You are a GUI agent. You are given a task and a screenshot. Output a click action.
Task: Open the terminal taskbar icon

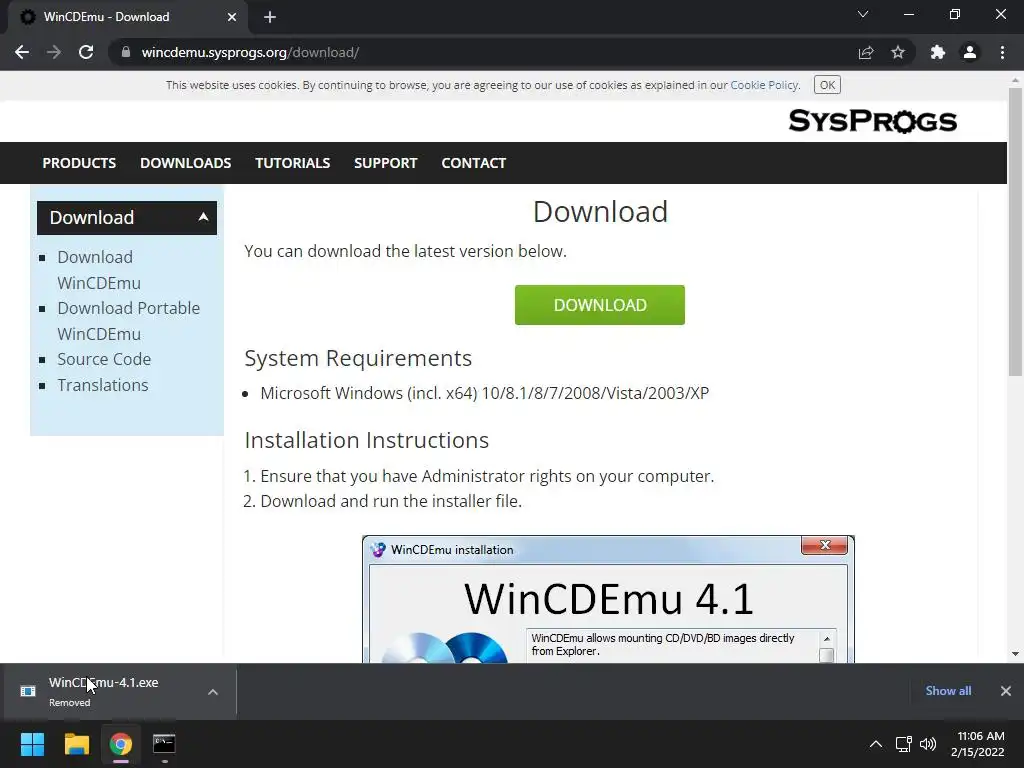(x=164, y=744)
